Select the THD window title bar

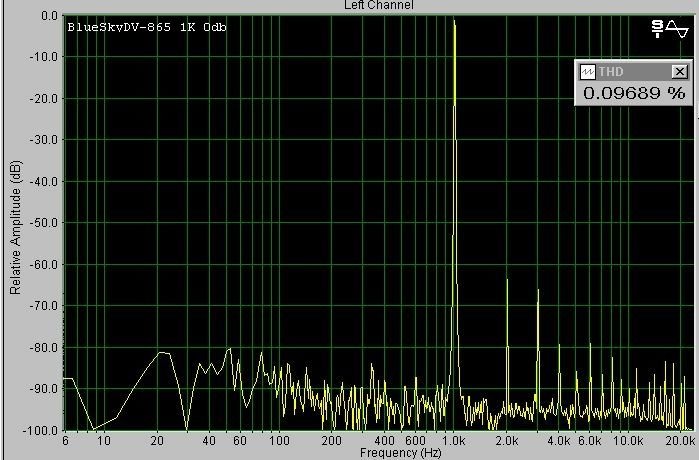(632, 71)
